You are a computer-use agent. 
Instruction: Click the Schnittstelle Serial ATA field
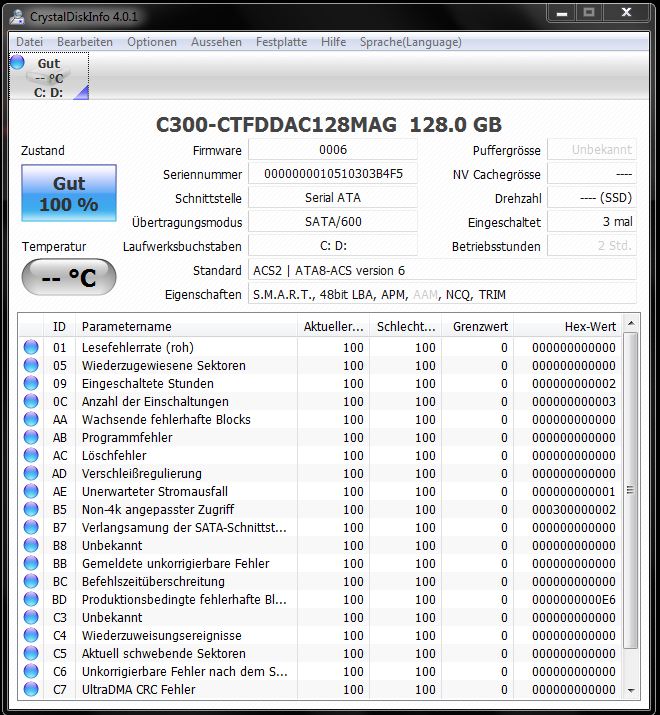coord(333,197)
